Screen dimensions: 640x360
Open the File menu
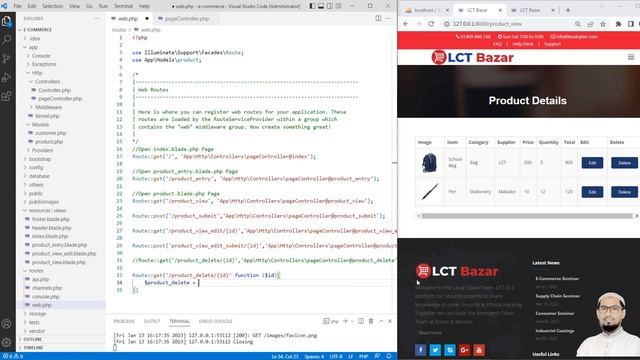(x=18, y=6)
